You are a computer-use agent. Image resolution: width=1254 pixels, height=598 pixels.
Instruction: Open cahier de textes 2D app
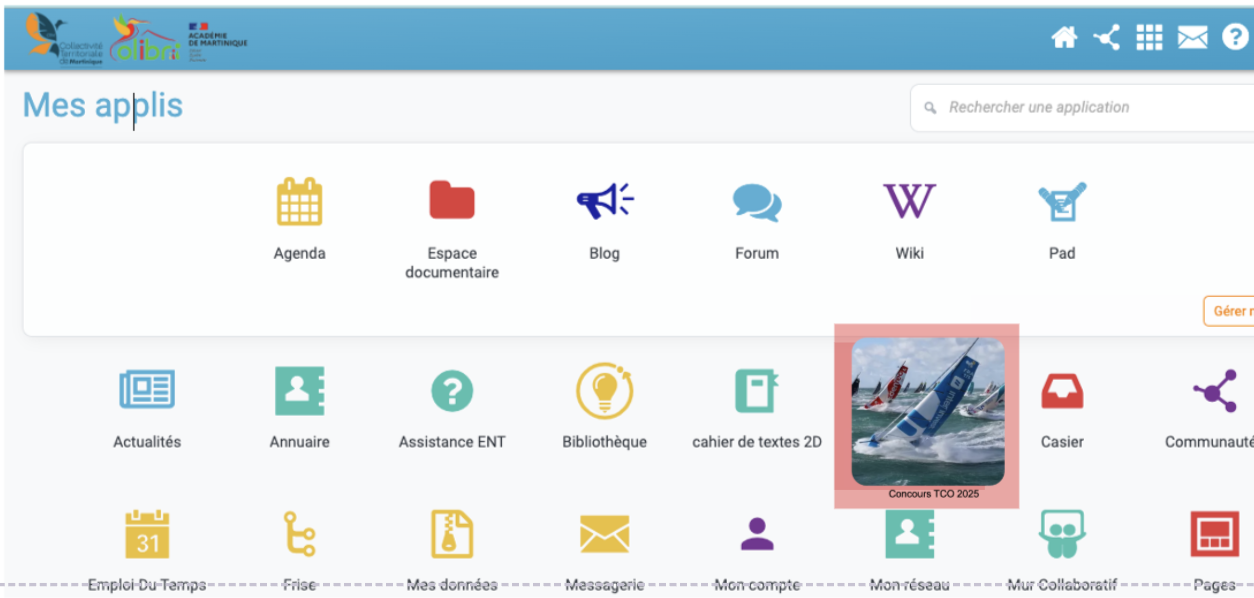pyautogui.click(x=757, y=391)
